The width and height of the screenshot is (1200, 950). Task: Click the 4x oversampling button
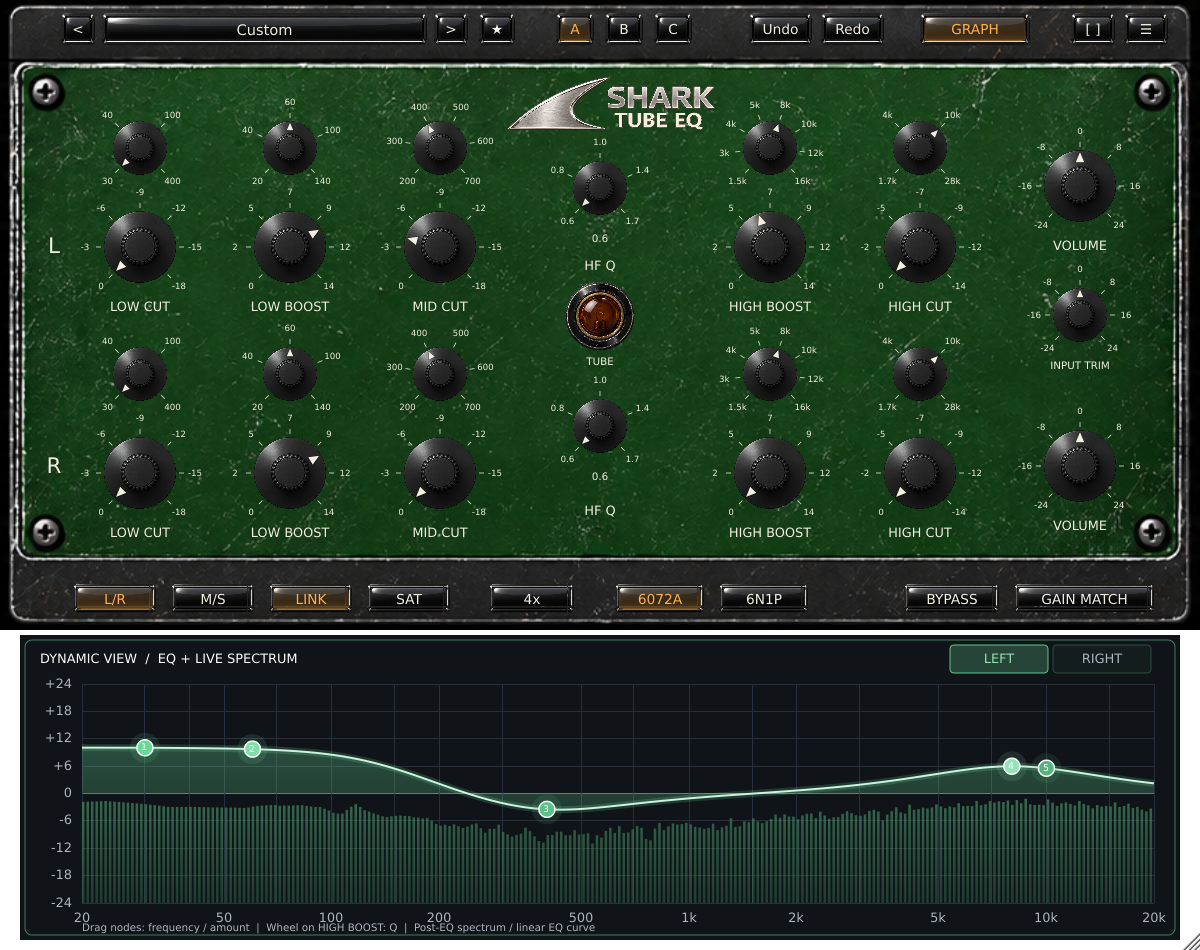click(532, 598)
